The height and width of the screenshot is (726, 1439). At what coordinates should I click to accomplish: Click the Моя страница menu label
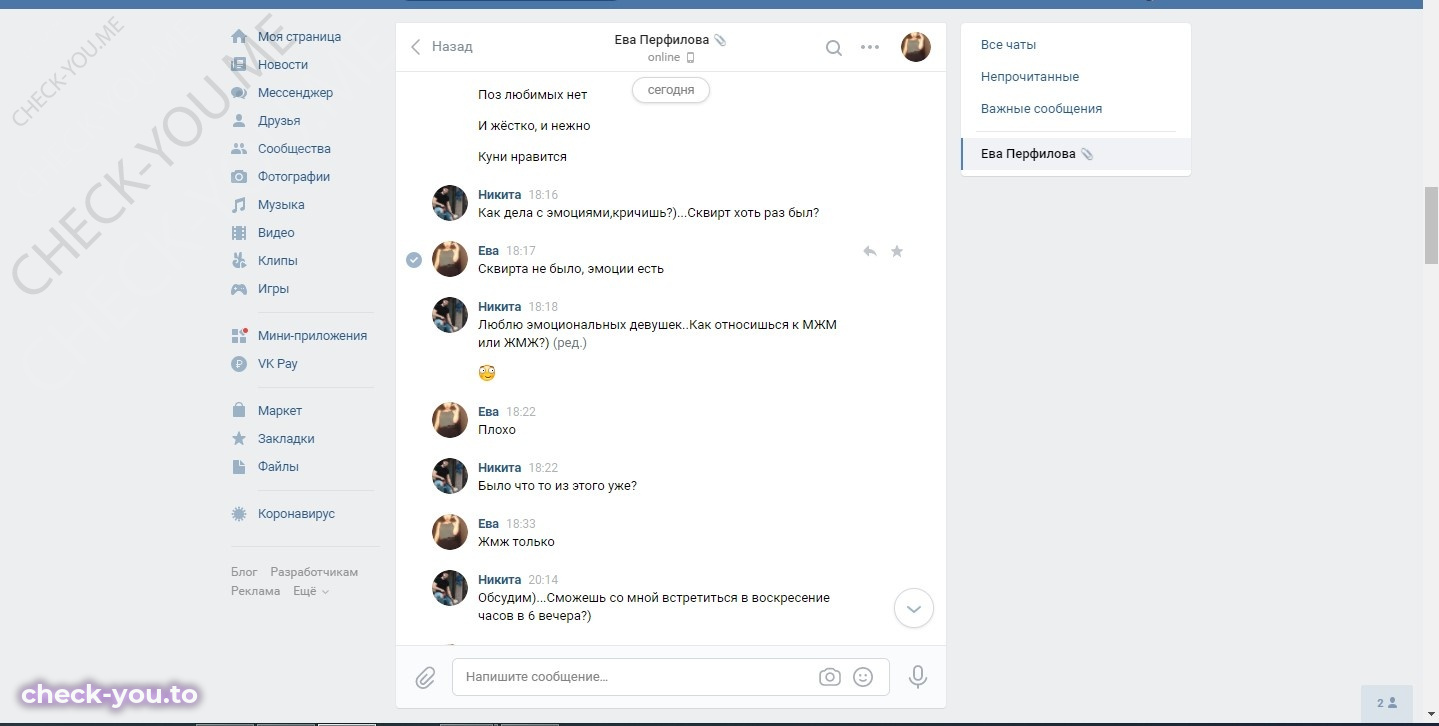point(299,37)
